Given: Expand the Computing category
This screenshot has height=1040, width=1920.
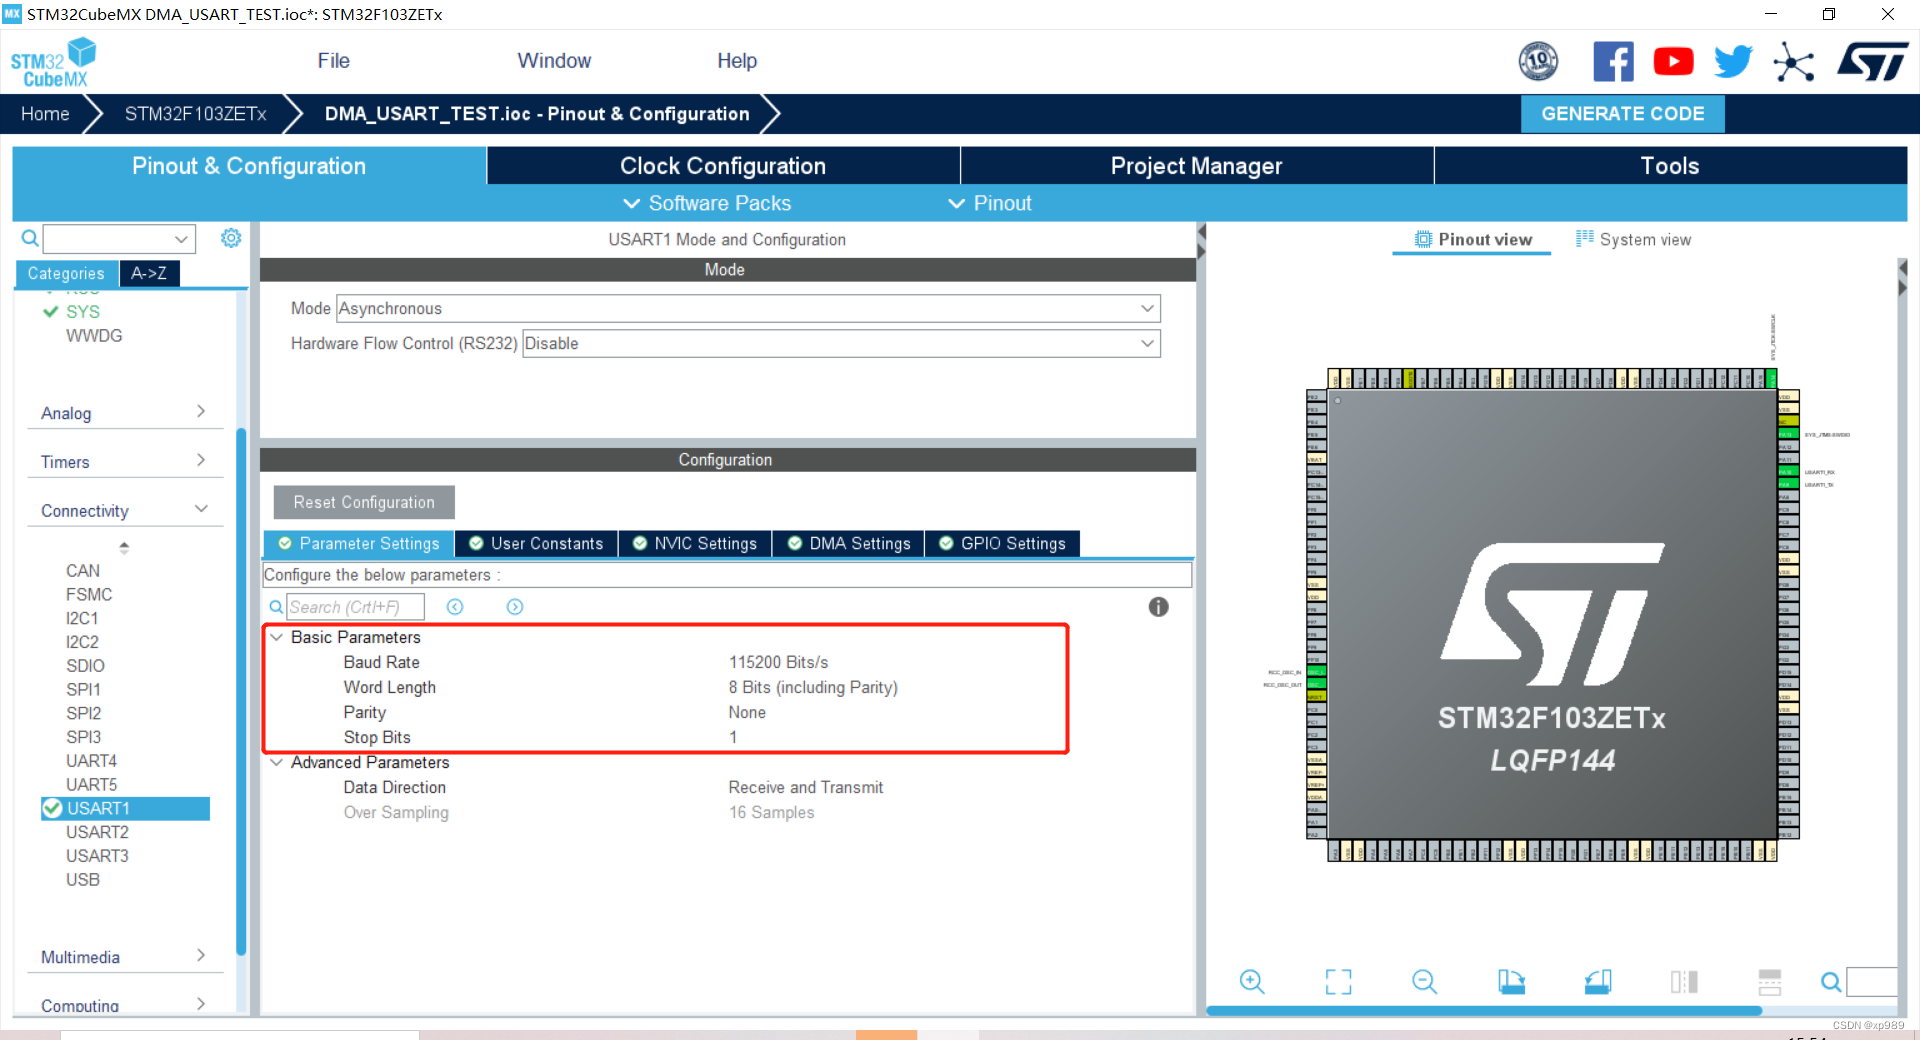Looking at the screenshot, I should click(x=124, y=1004).
